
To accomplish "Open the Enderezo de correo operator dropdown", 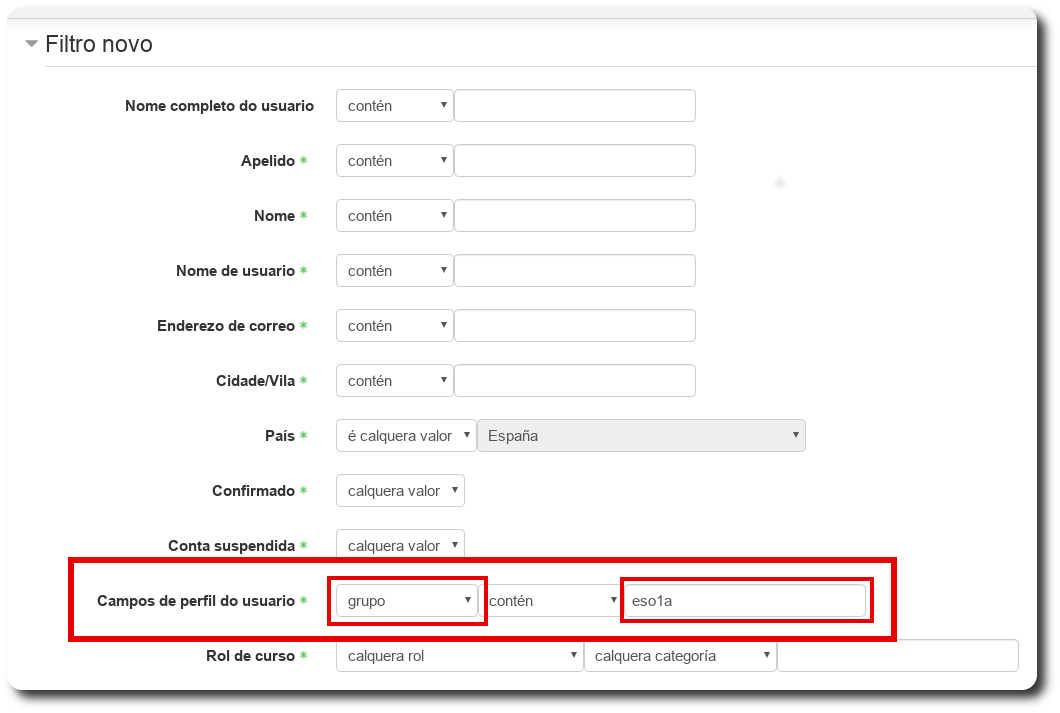I will tap(395, 326).
